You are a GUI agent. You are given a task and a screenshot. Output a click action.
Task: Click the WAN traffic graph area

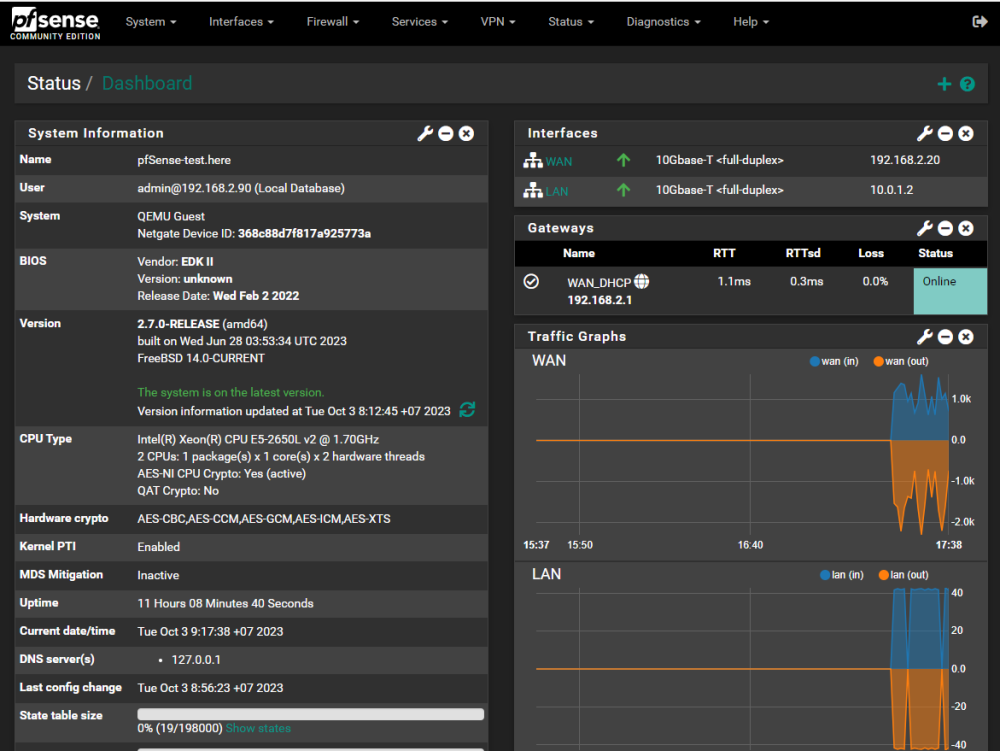(743, 455)
